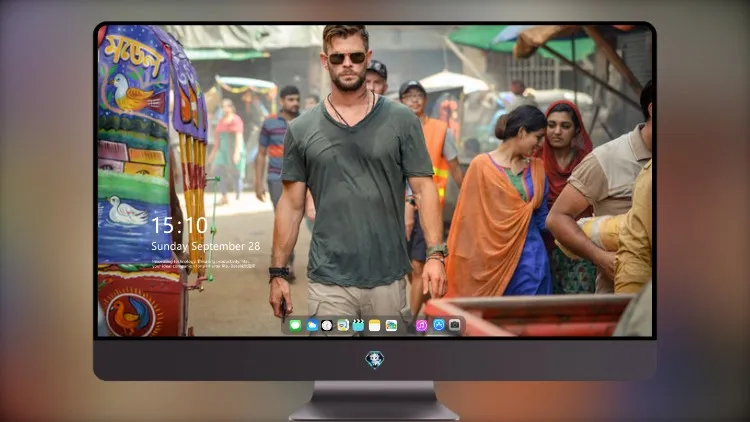Open the Camera app in dock
The height and width of the screenshot is (422, 750).
455,325
